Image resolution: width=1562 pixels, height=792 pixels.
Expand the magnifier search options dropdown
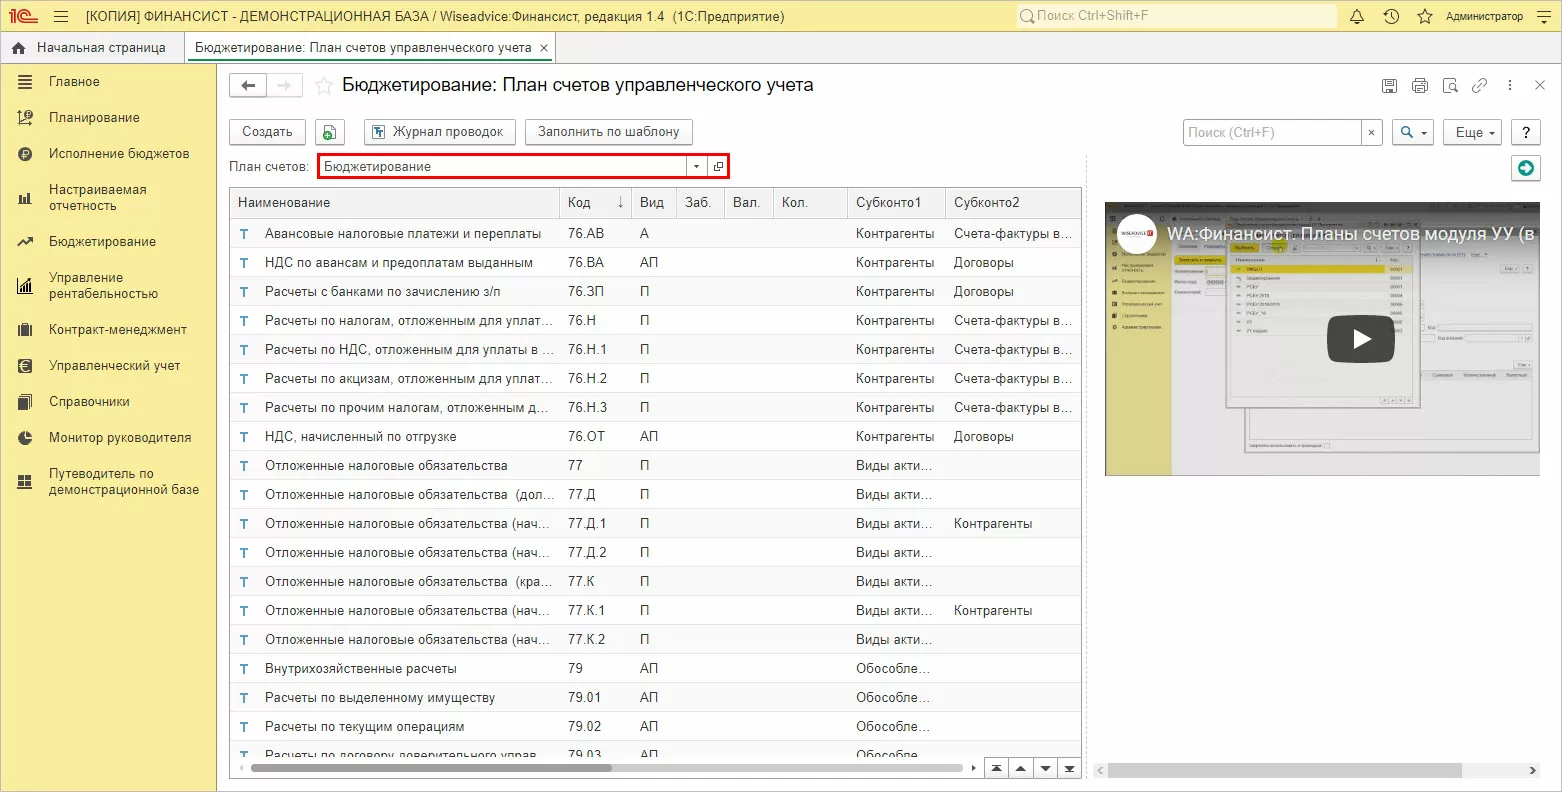coord(1413,132)
